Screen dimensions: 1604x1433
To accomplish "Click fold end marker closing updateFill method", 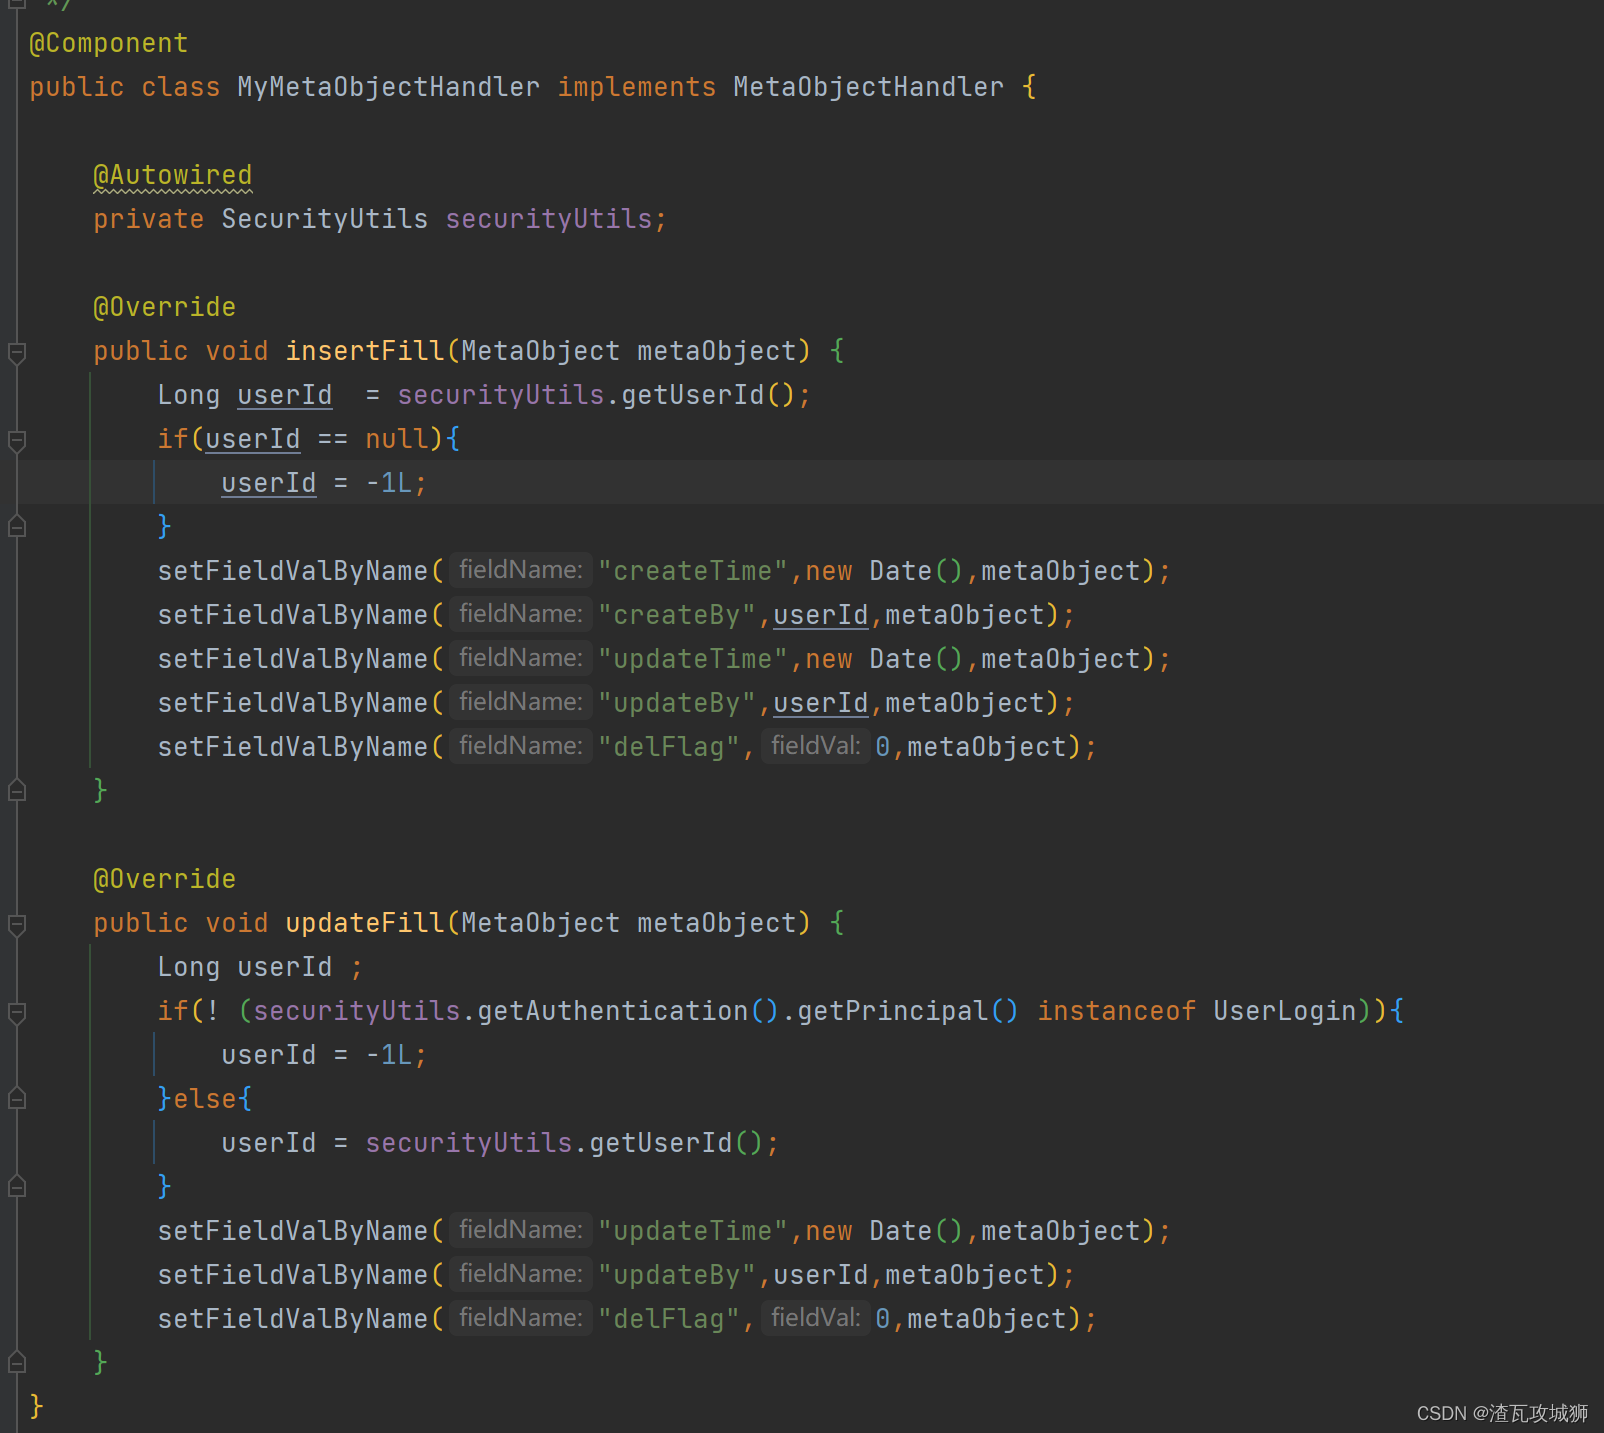I will pyautogui.click(x=16, y=1363).
